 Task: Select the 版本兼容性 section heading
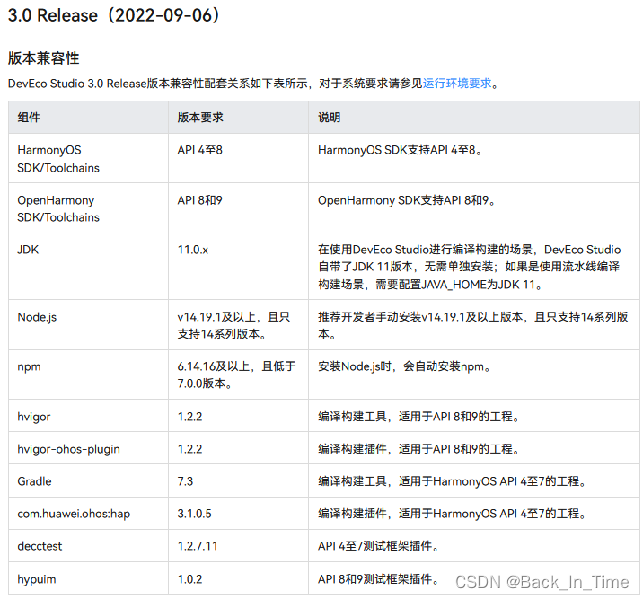[x=44, y=58]
